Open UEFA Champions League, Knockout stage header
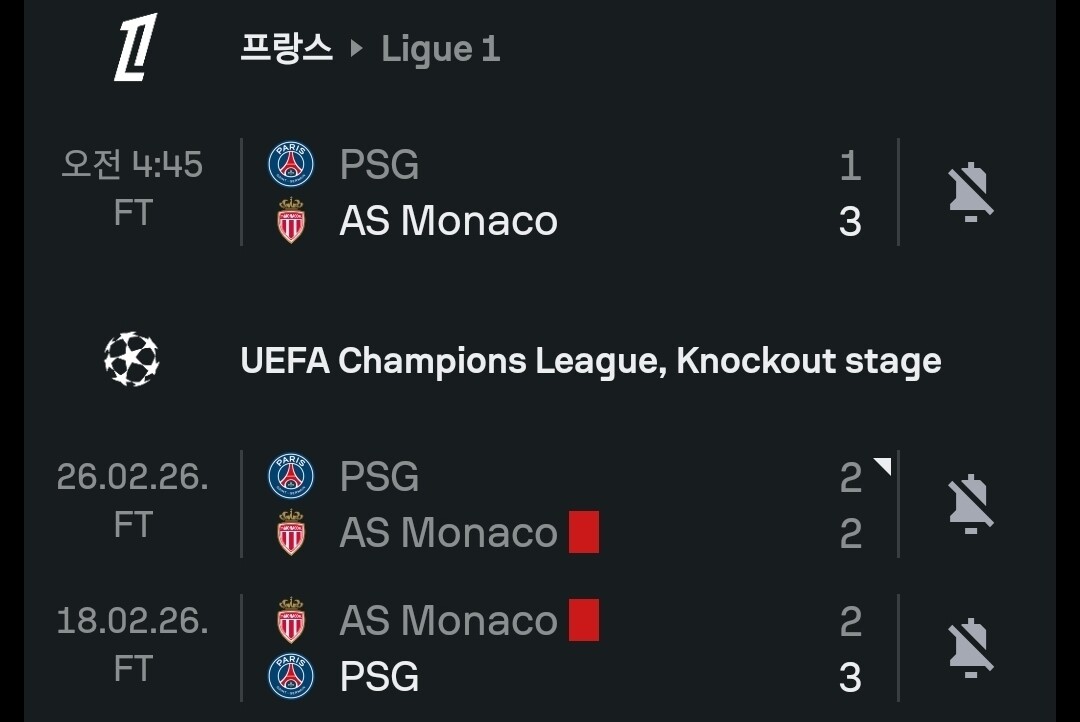 (x=590, y=361)
